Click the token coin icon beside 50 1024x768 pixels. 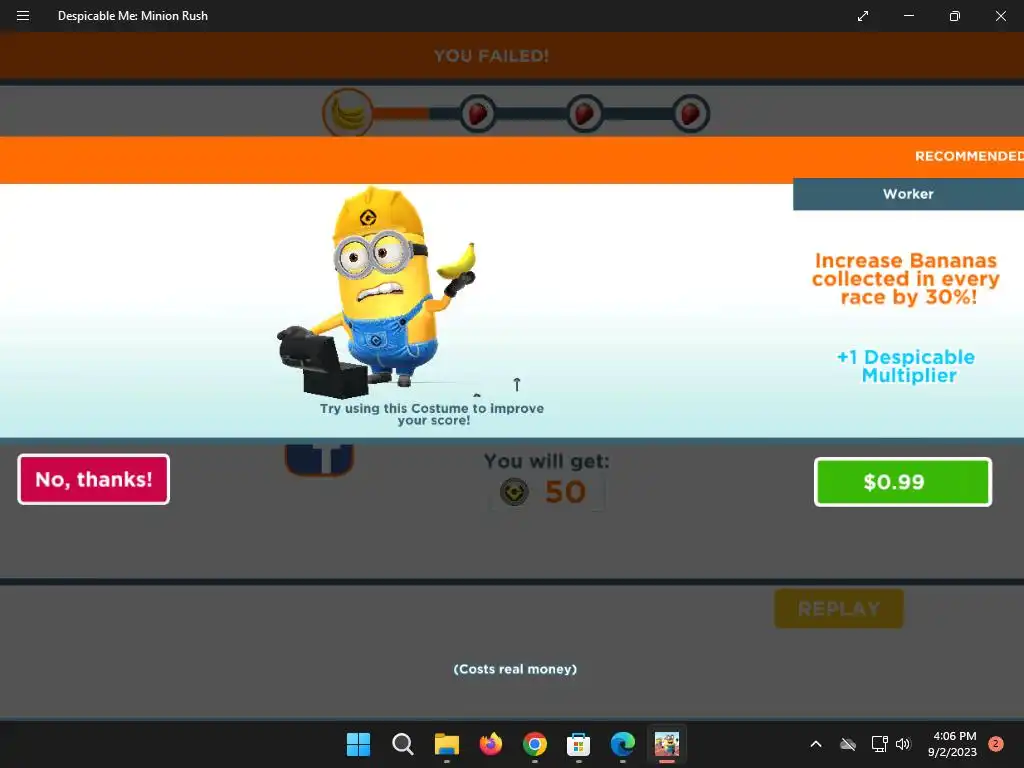click(x=514, y=492)
